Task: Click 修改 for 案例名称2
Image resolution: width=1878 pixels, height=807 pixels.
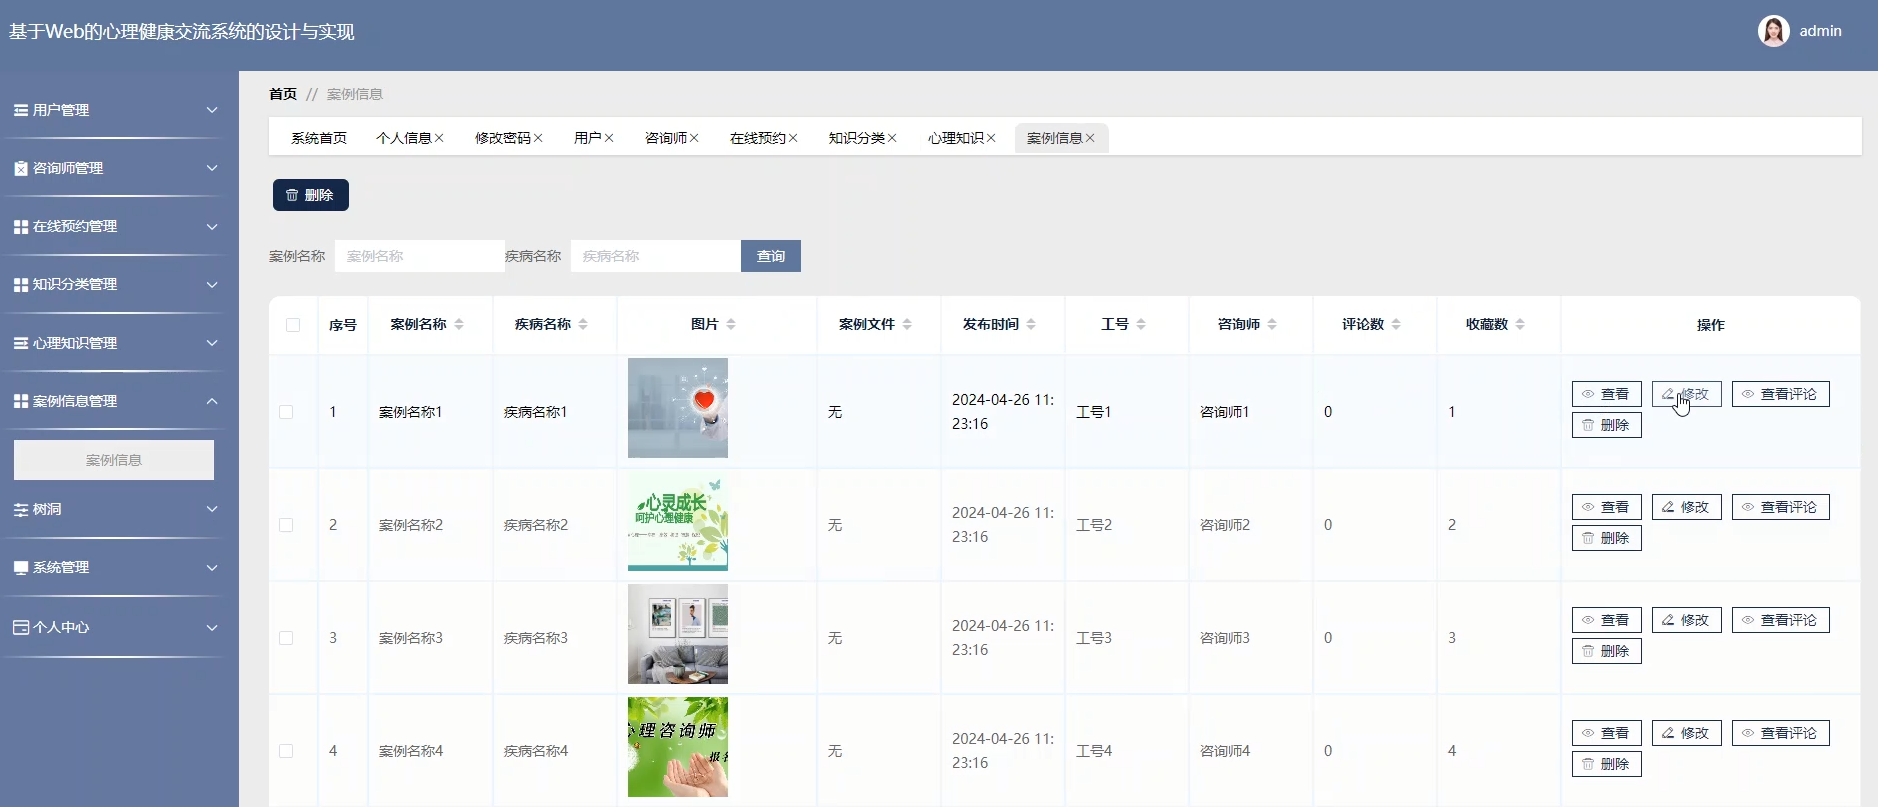Action: point(1687,507)
